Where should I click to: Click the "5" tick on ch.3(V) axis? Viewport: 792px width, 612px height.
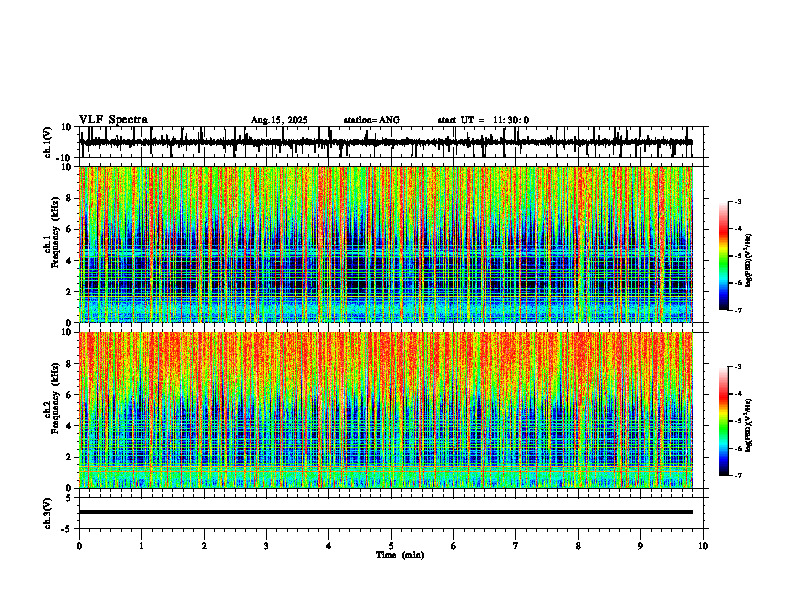tap(69, 497)
